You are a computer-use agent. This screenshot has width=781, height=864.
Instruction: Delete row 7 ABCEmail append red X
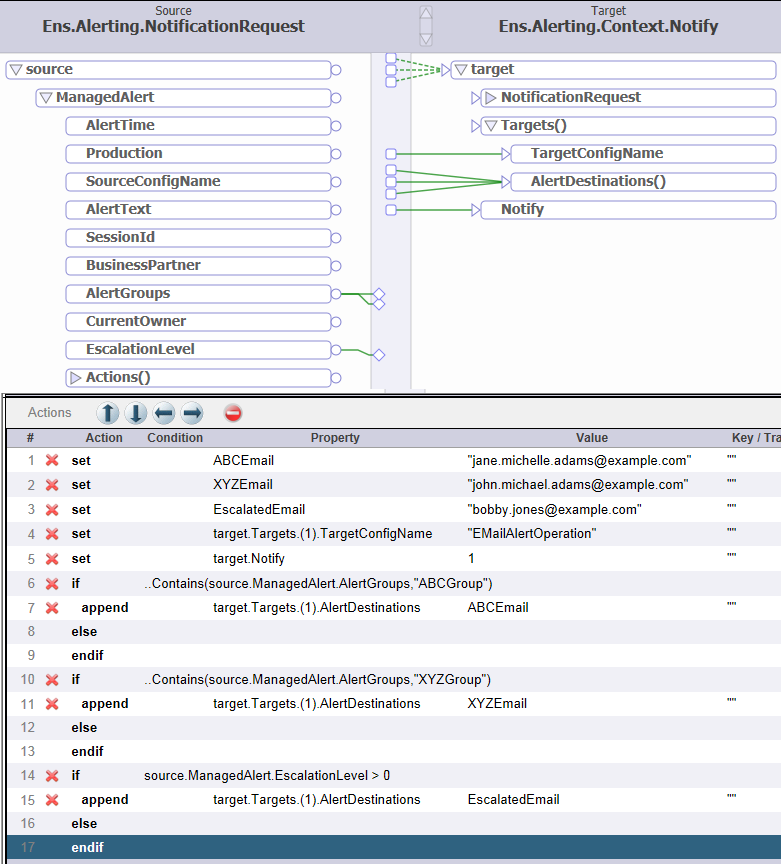pyautogui.click(x=52, y=608)
